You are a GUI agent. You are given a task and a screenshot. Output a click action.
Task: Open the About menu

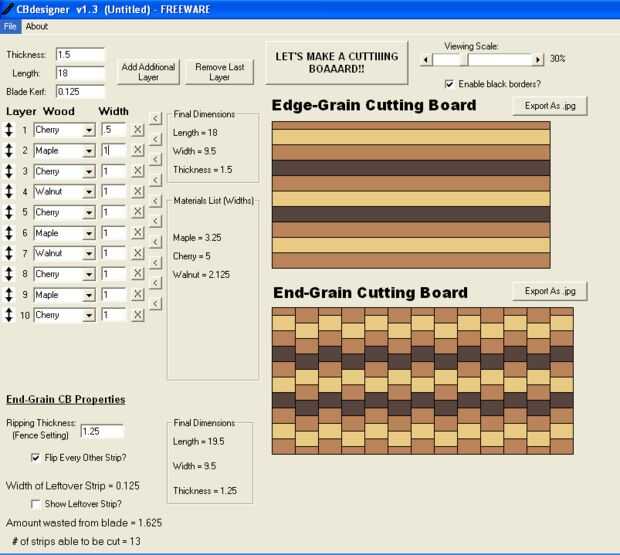[37, 26]
